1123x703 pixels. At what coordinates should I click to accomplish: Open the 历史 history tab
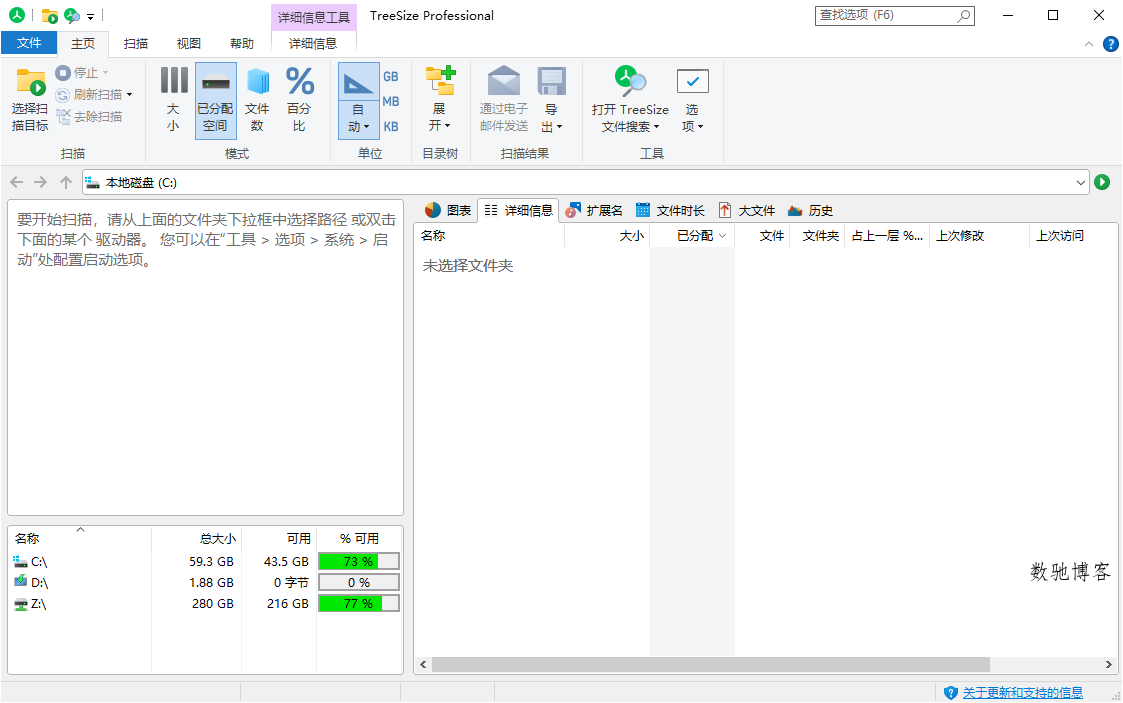pyautogui.click(x=811, y=210)
